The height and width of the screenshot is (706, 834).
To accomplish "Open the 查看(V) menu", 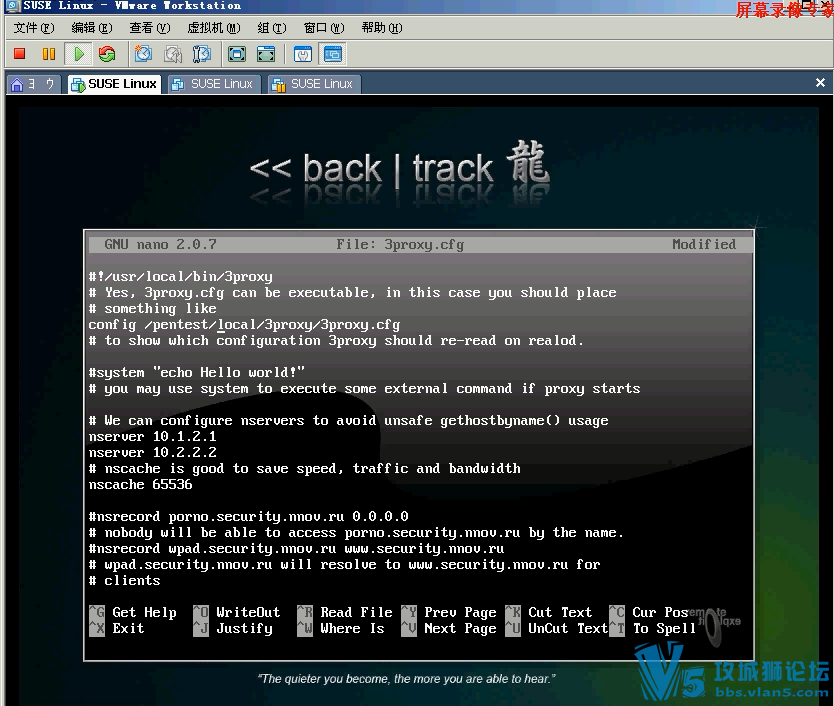I will click(x=149, y=28).
